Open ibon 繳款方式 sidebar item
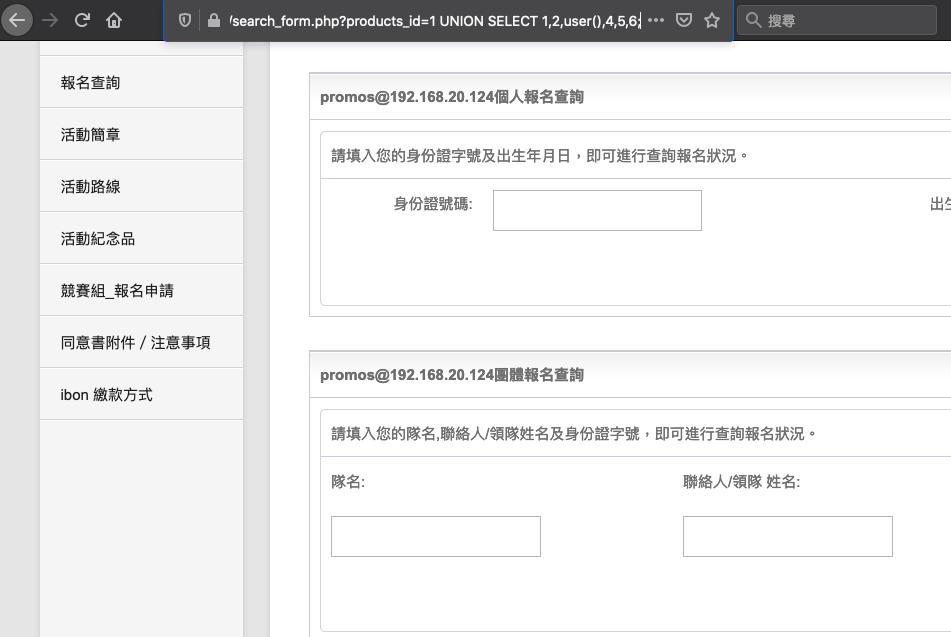951x637 pixels. (141, 394)
